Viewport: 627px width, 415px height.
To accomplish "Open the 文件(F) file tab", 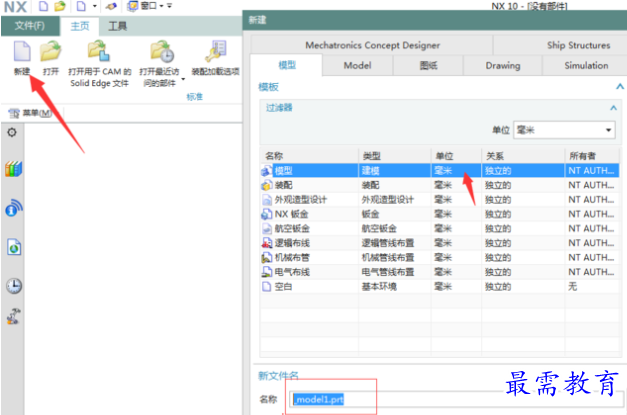I will [30, 26].
